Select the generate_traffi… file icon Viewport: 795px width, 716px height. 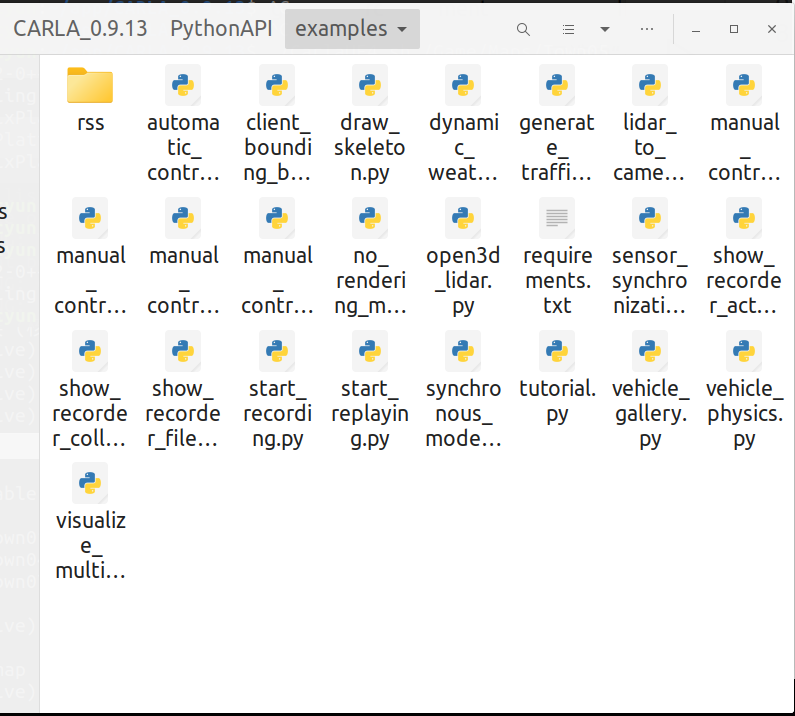557,85
